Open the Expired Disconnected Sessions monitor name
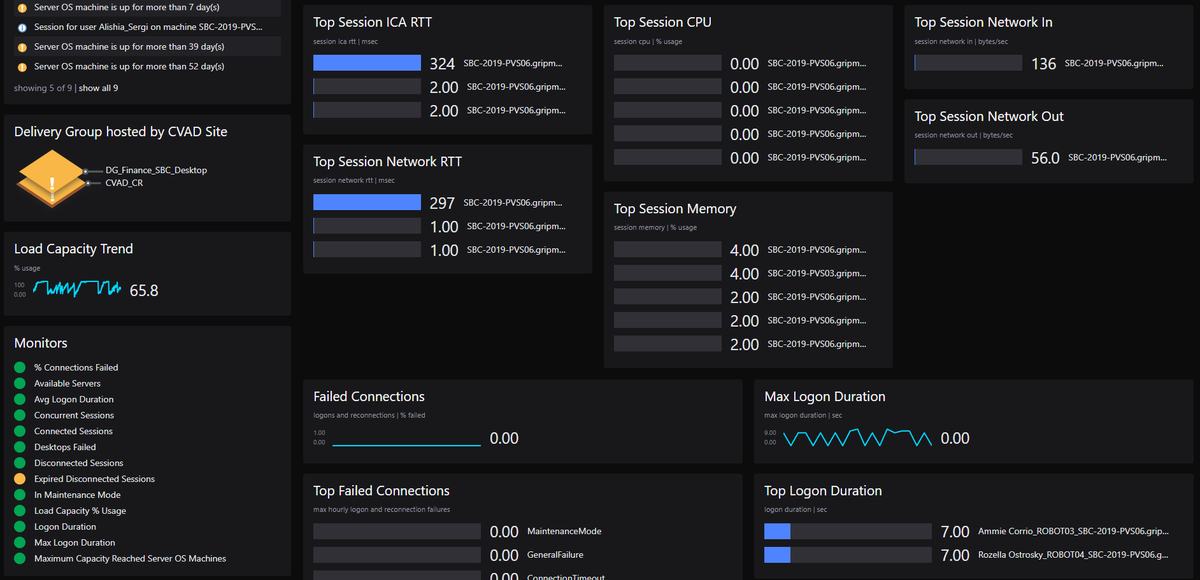 pos(94,479)
